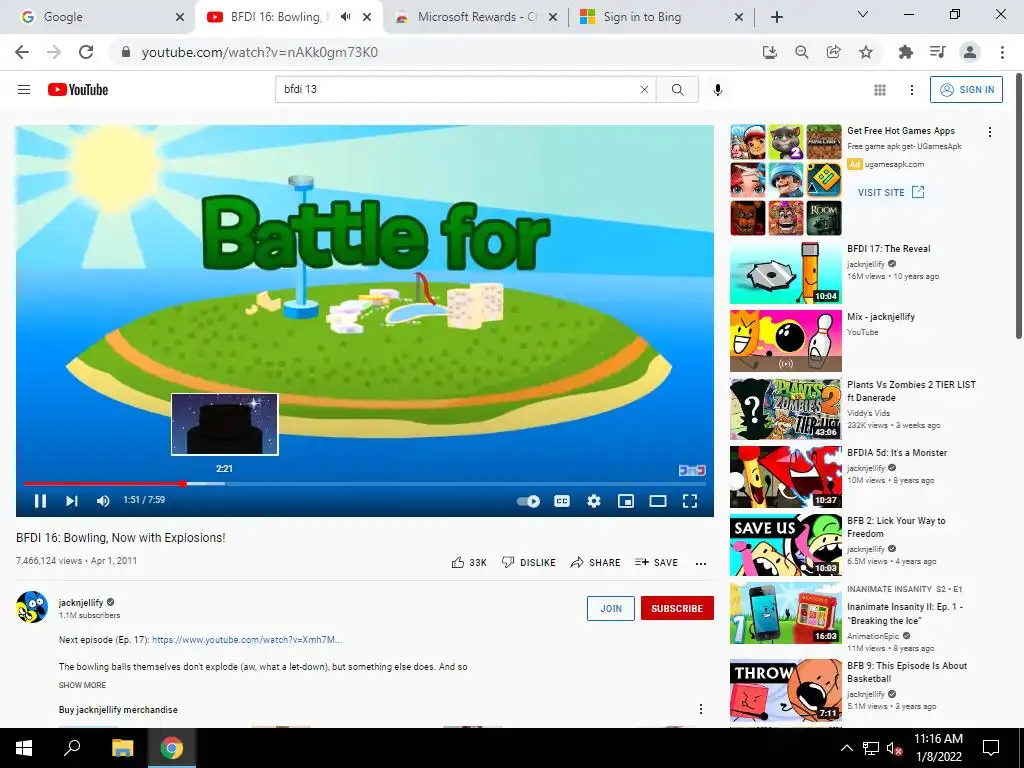
Task: Activate miniplayer mode
Action: coord(626,501)
